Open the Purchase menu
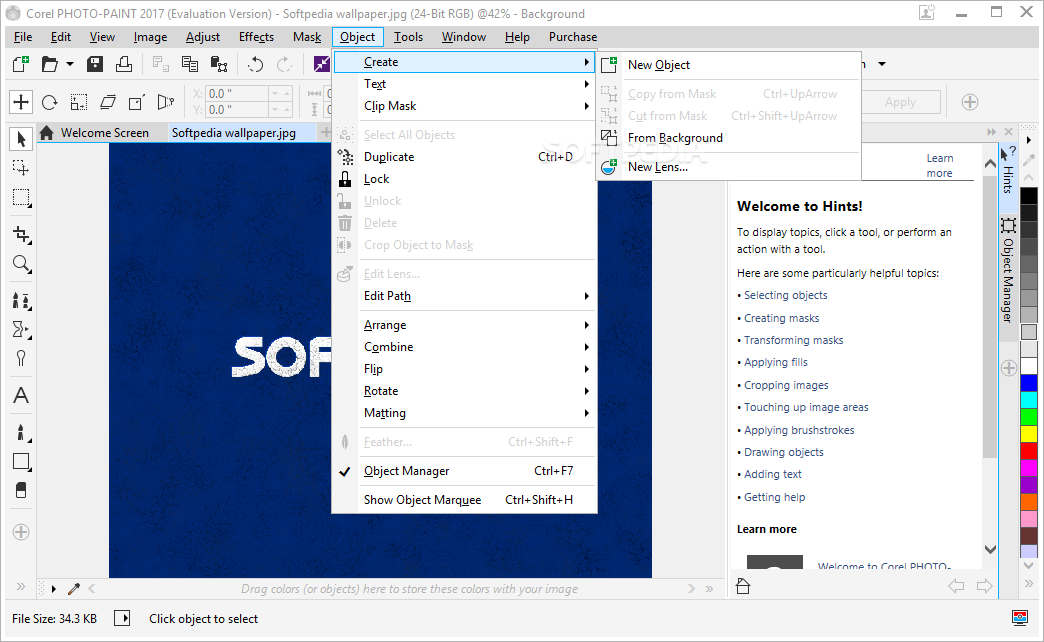 tap(573, 37)
